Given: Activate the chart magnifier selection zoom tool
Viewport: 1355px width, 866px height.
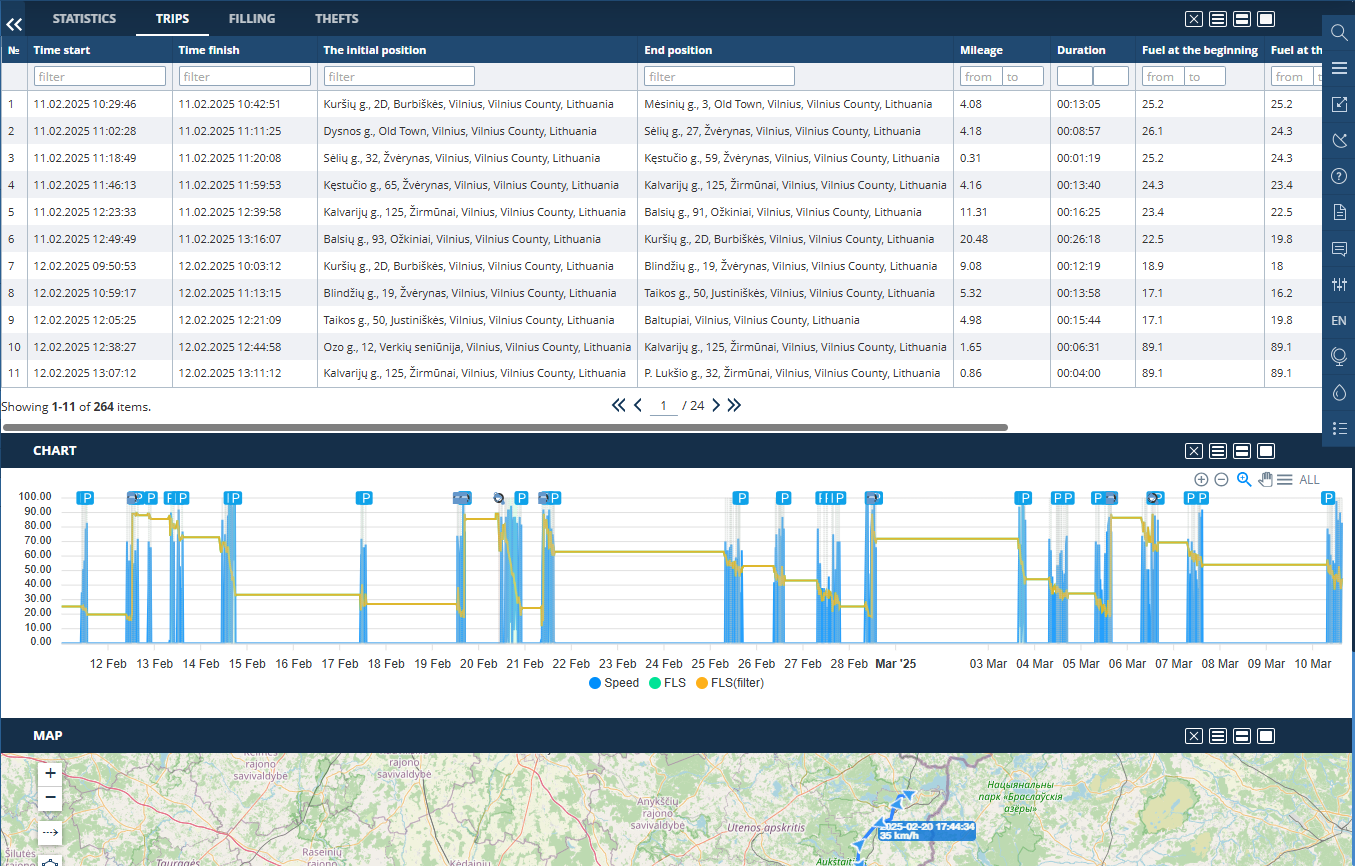Looking at the screenshot, I should (x=1244, y=480).
